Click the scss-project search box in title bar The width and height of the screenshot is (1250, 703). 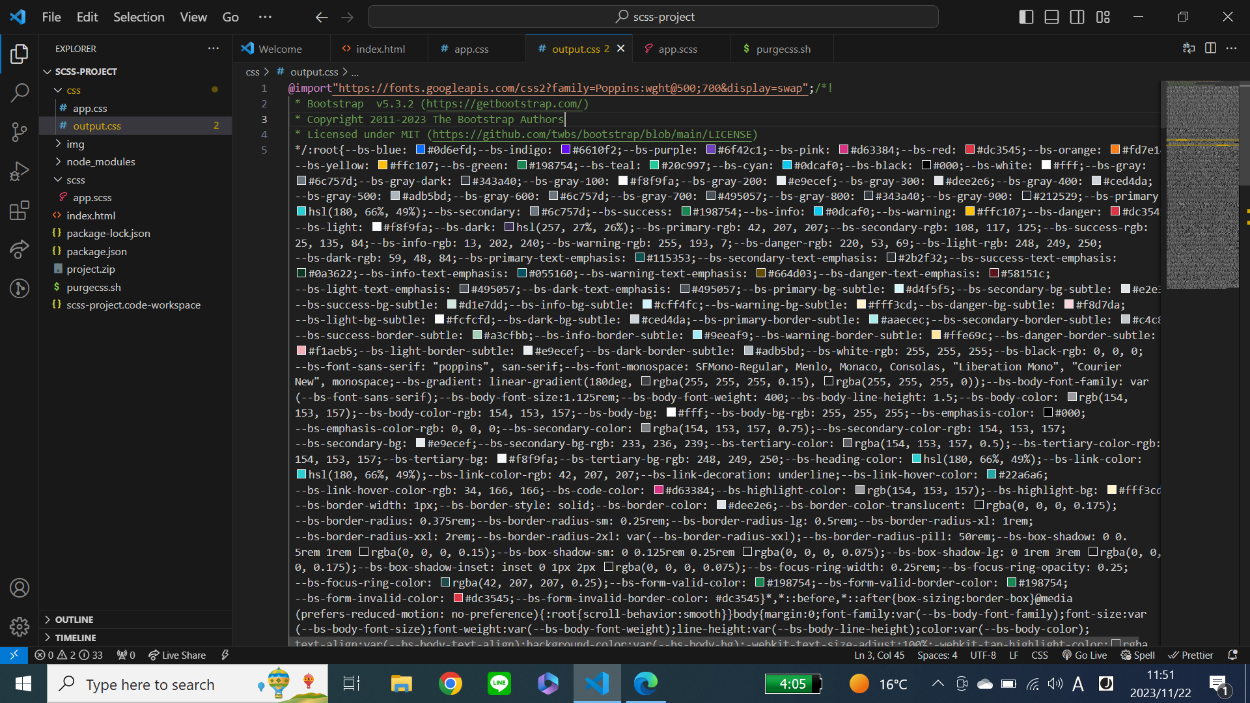(653, 17)
